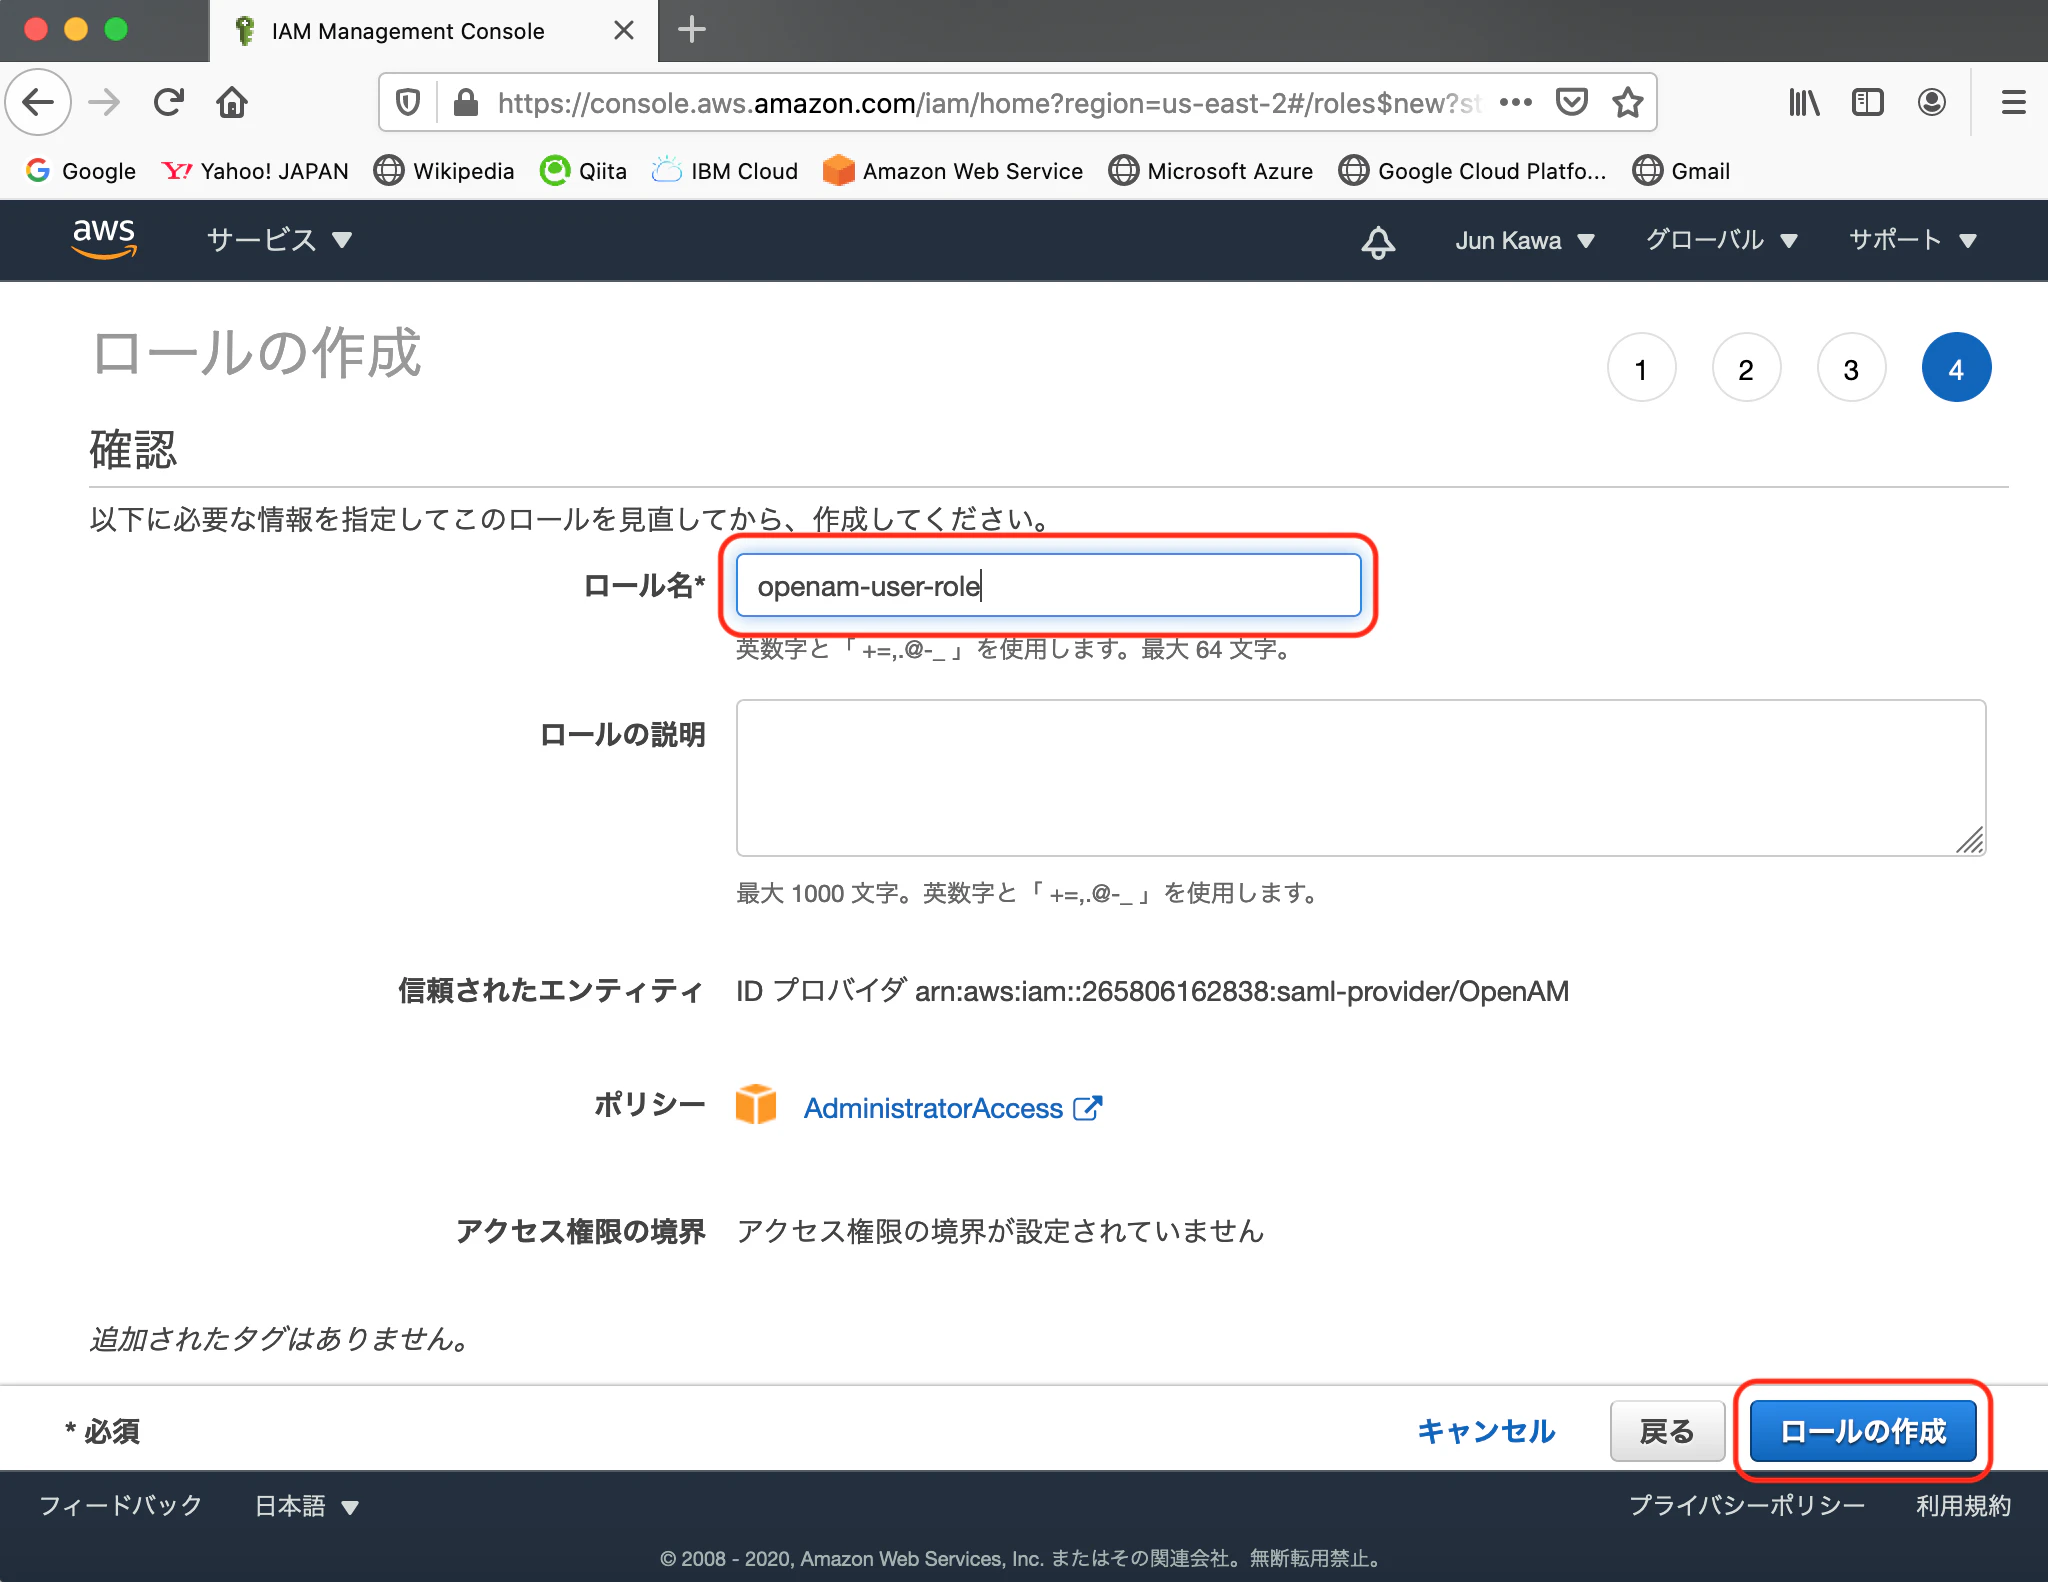2048x1582 pixels.
Task: Open フィードバック in the footer
Action: [x=121, y=1505]
